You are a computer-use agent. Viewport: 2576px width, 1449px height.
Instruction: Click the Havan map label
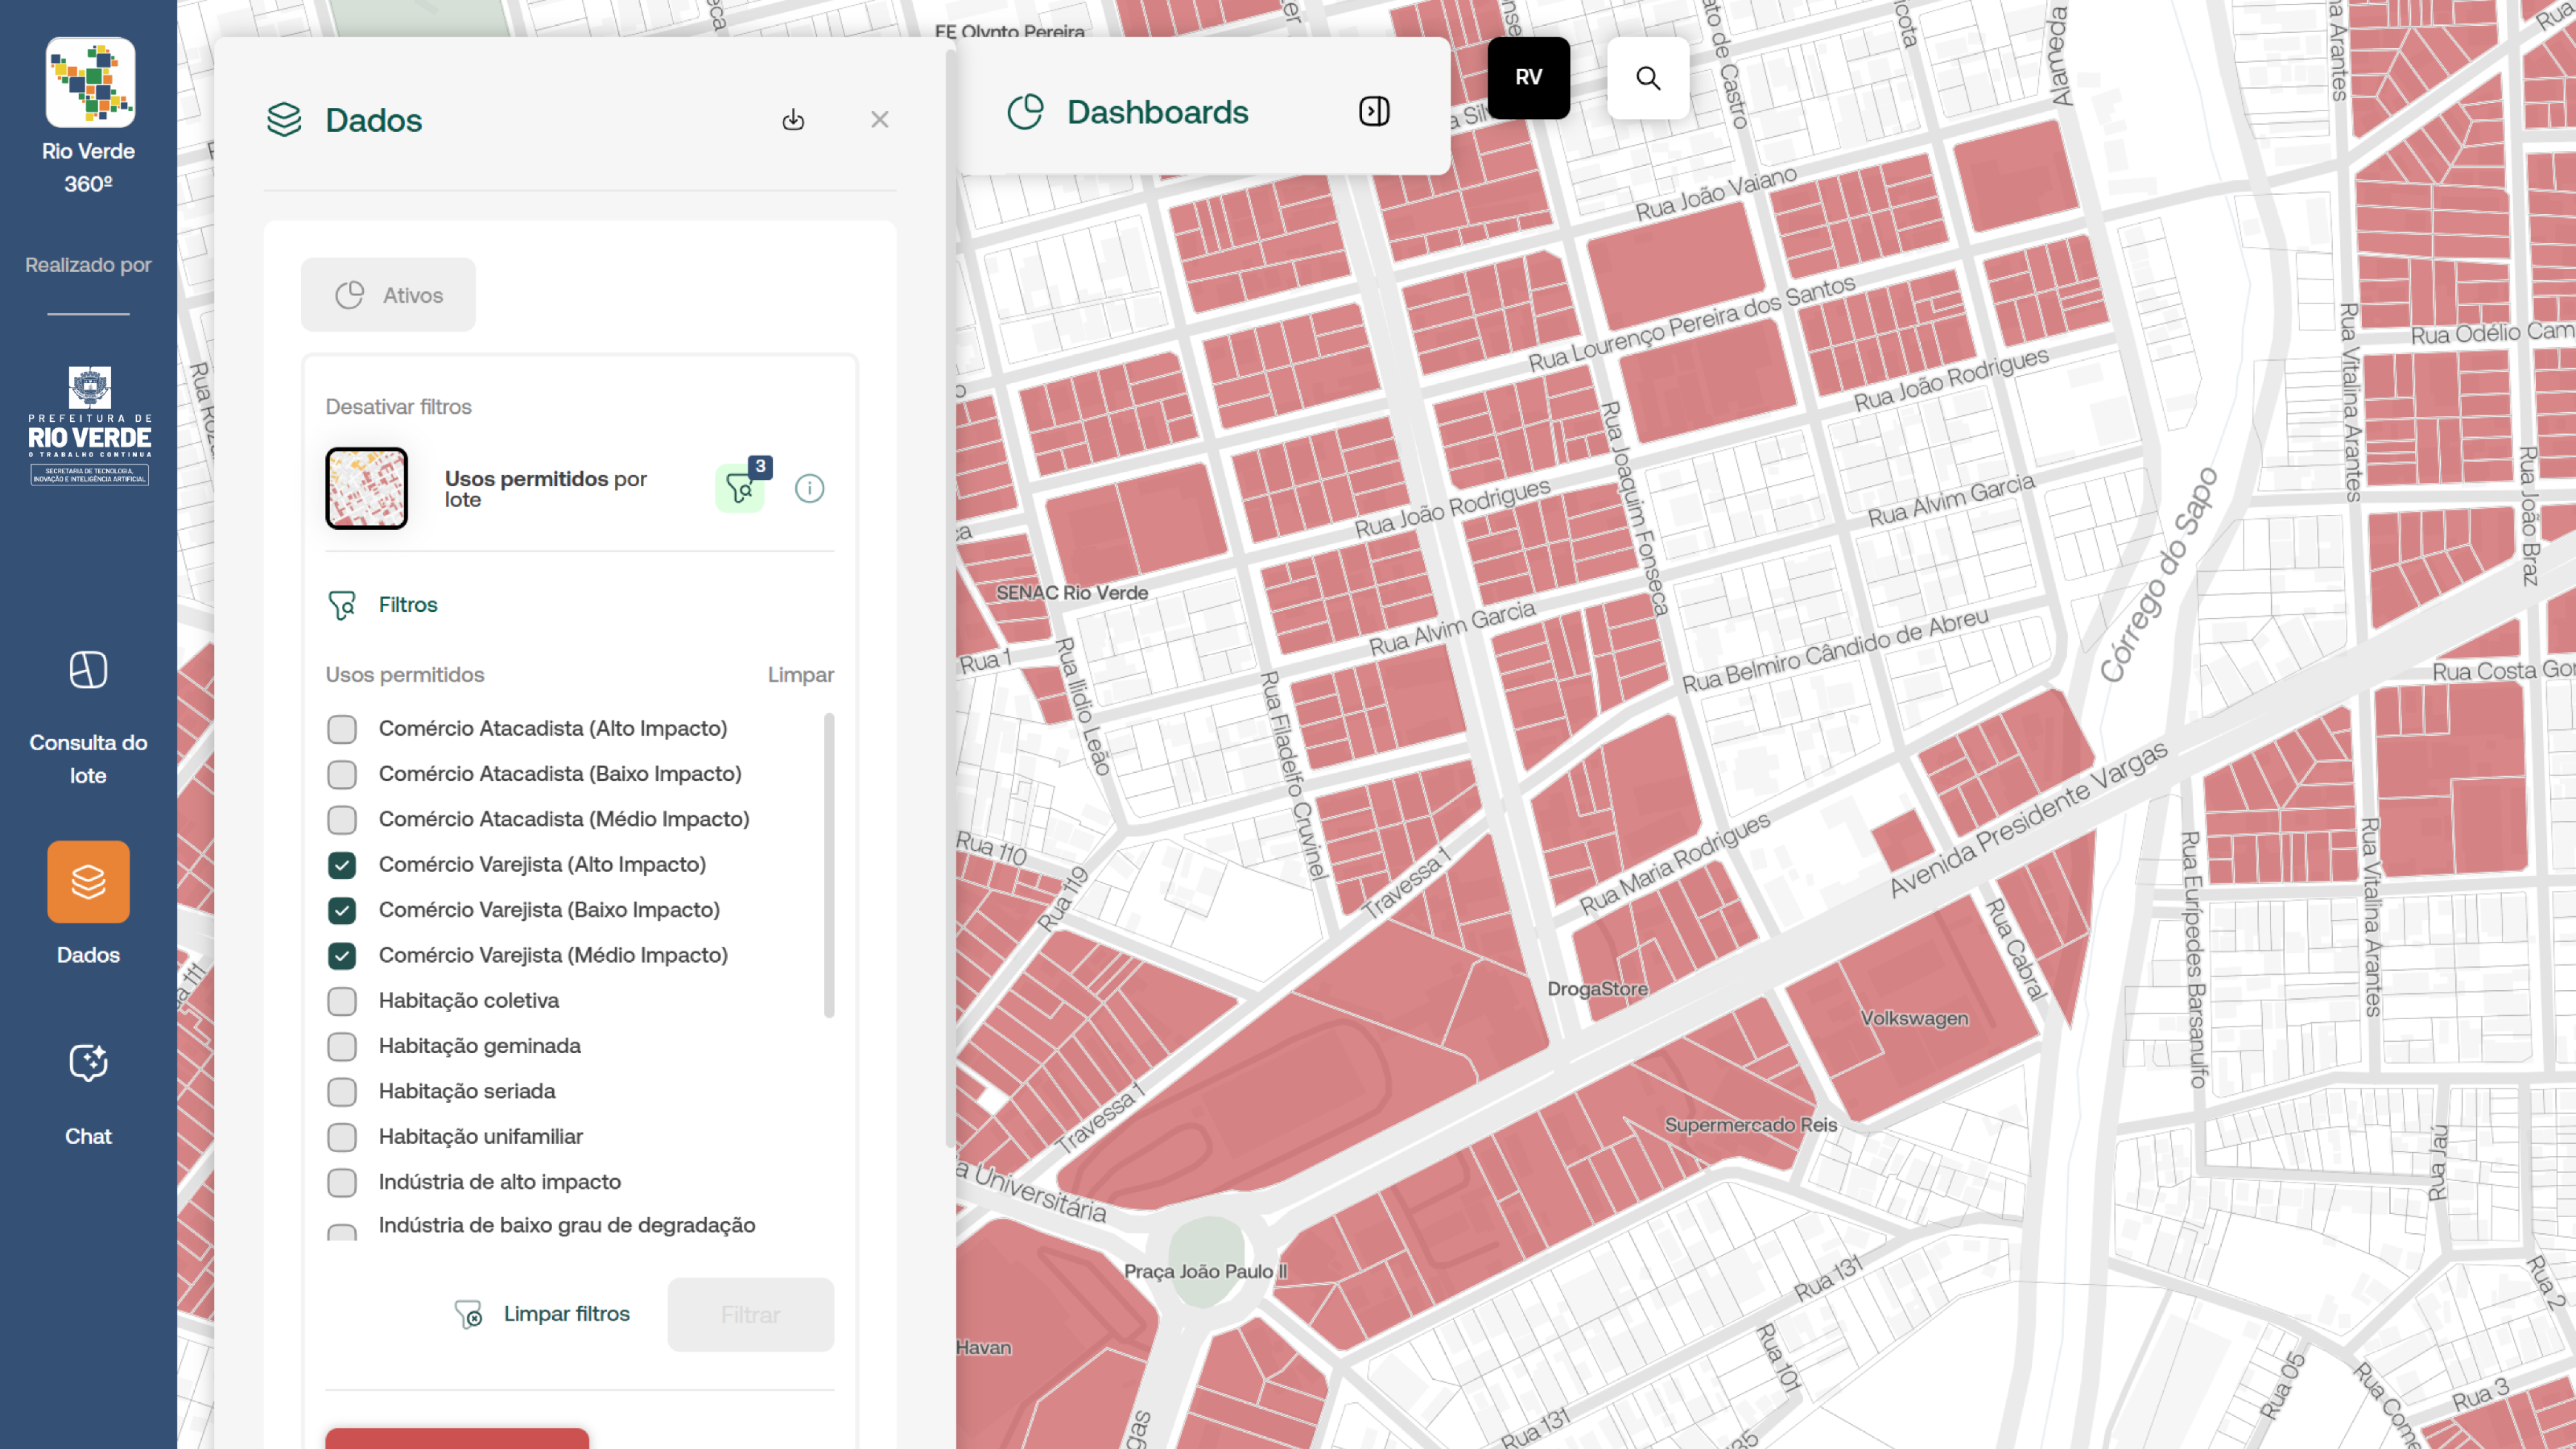(984, 1348)
